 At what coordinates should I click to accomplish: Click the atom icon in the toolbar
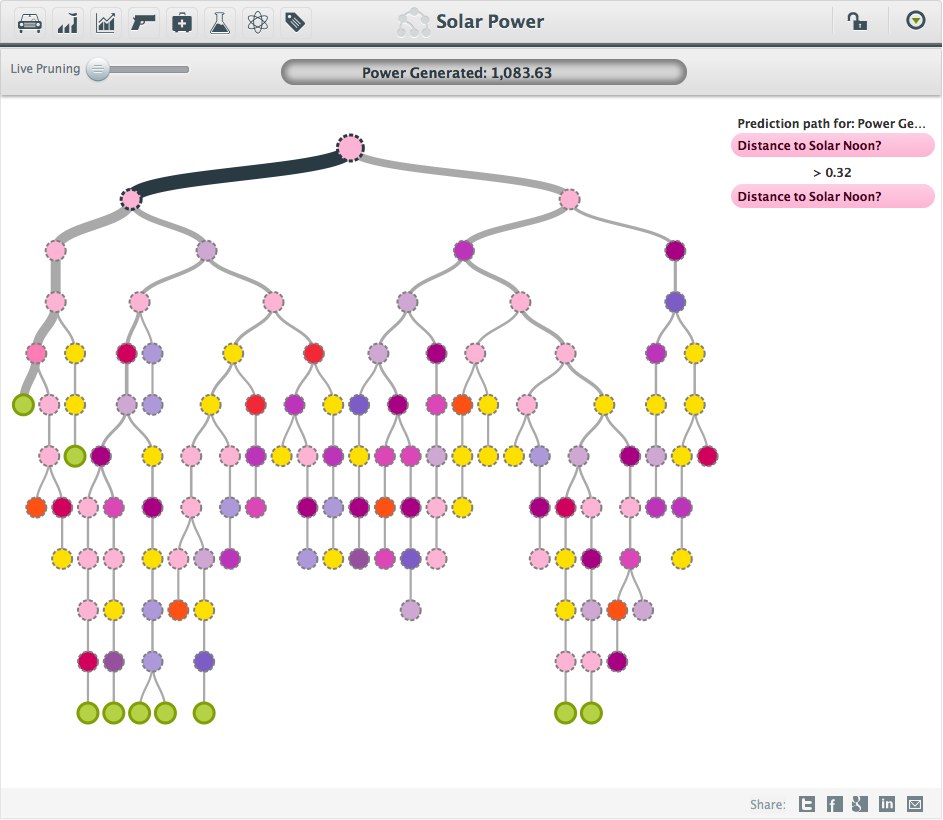(x=257, y=21)
